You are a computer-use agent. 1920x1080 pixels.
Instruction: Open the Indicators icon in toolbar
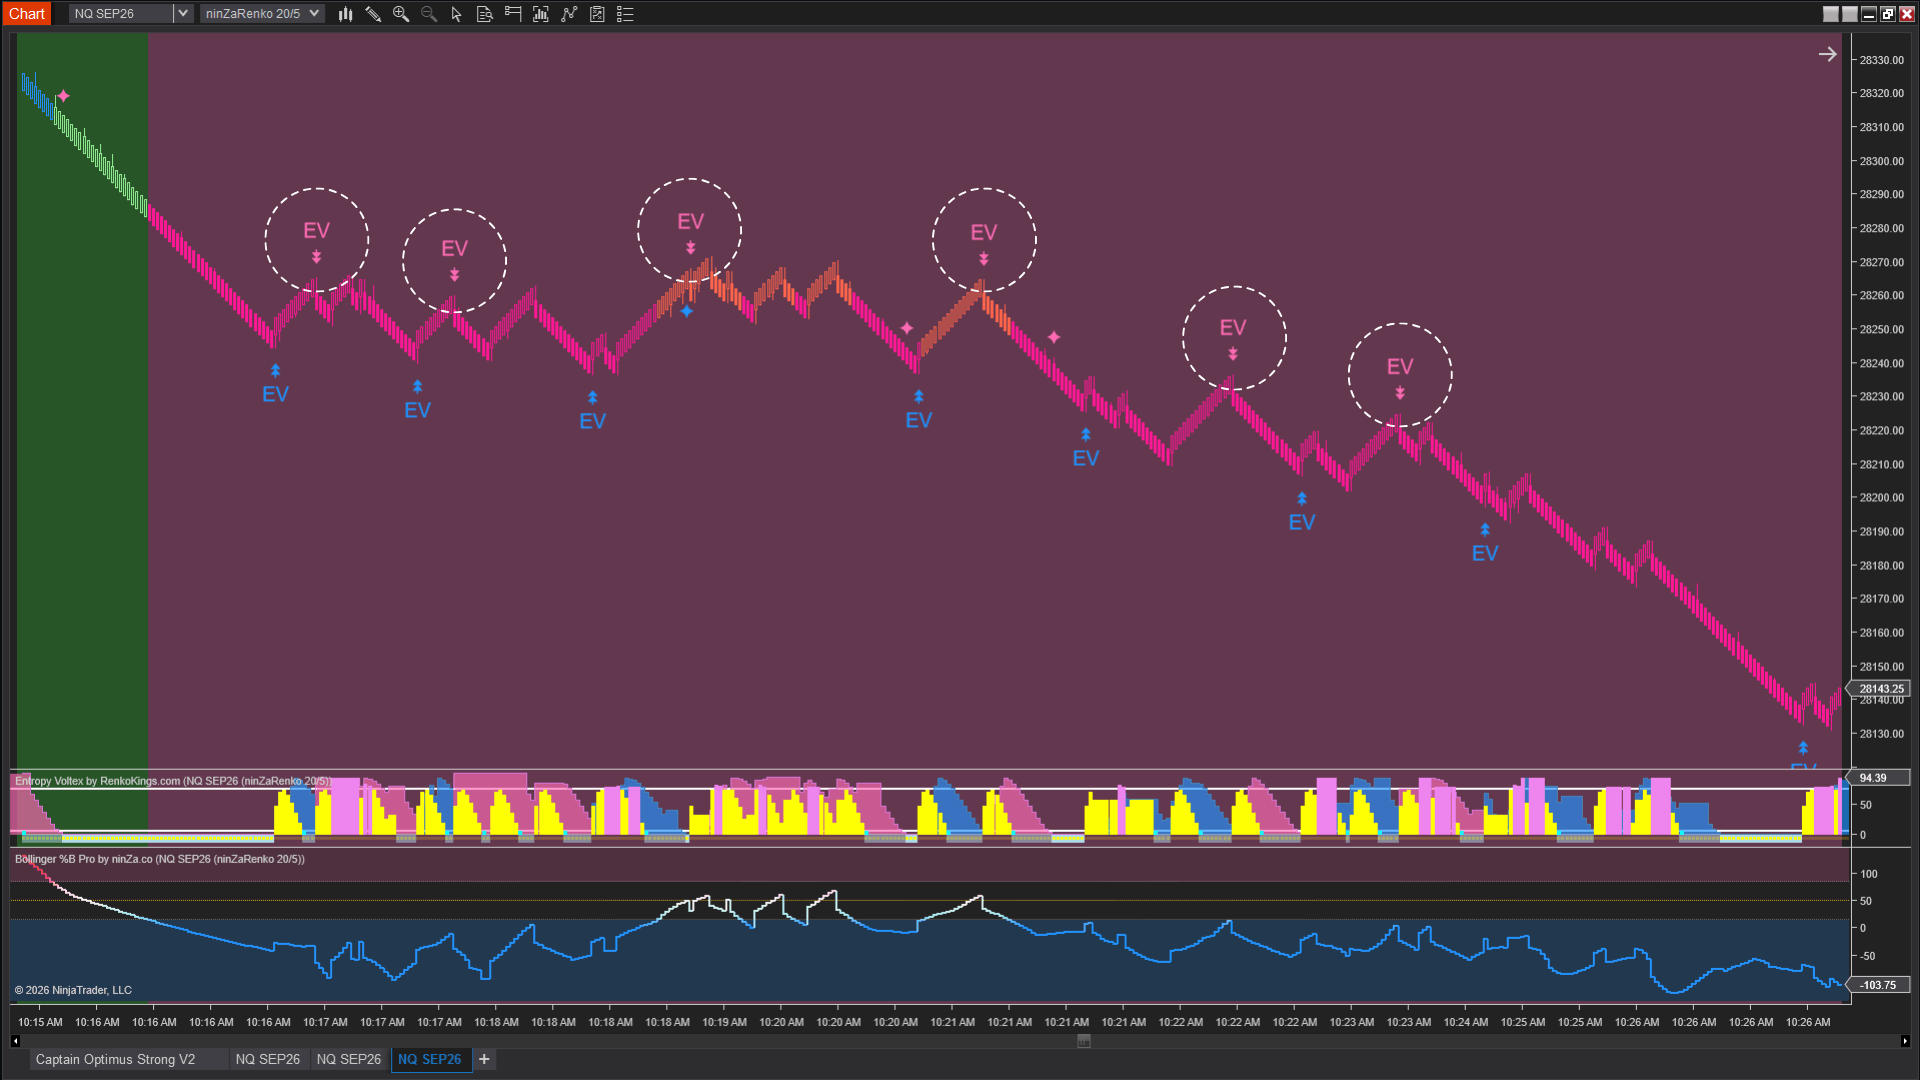click(x=541, y=14)
